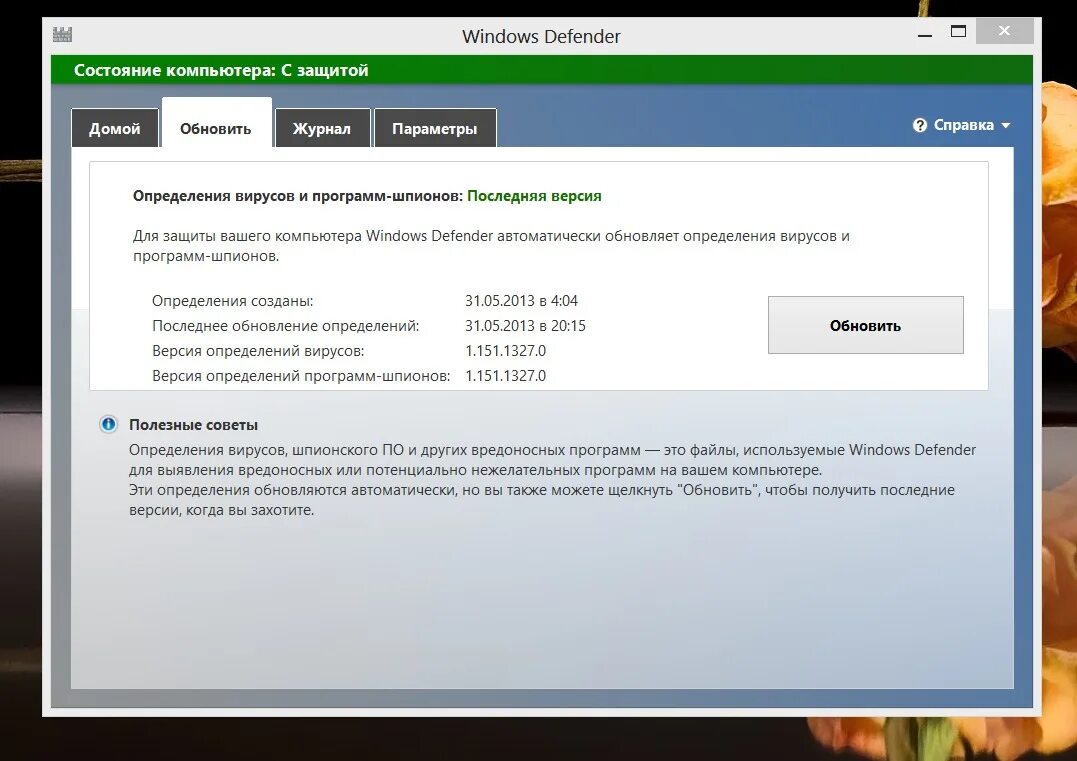Click the Windows Defender window title
1077x761 pixels.
pyautogui.click(x=540, y=36)
